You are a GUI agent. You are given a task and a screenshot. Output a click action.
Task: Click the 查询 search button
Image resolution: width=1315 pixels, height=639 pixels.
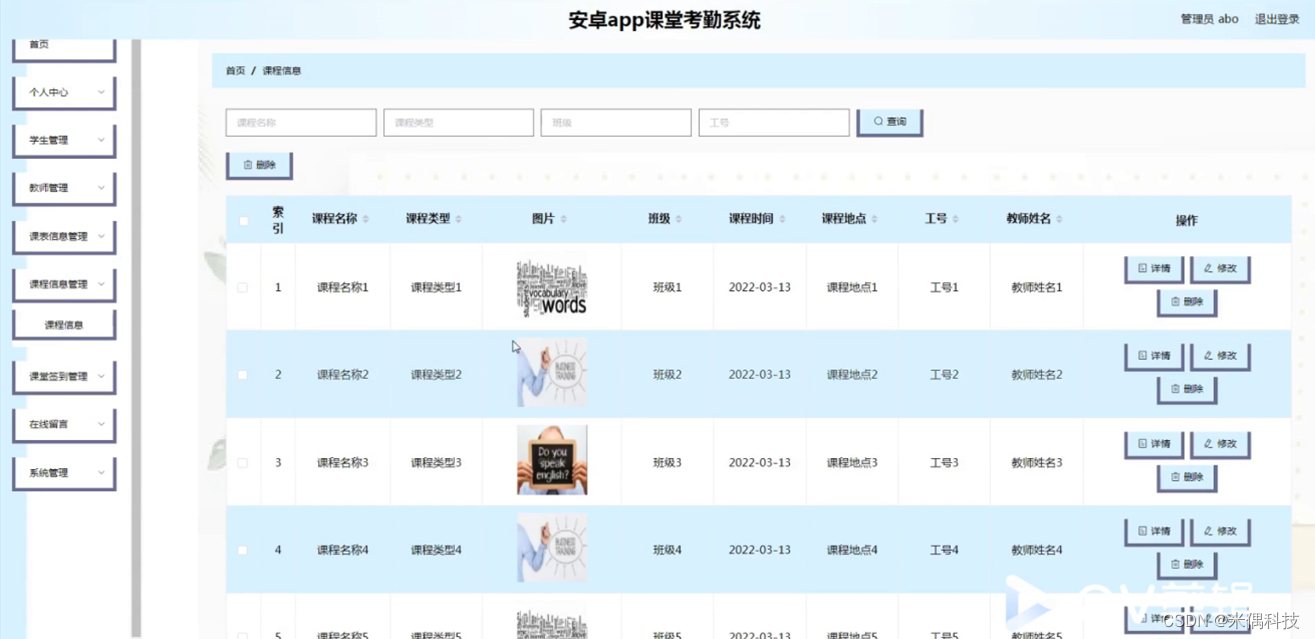889,122
